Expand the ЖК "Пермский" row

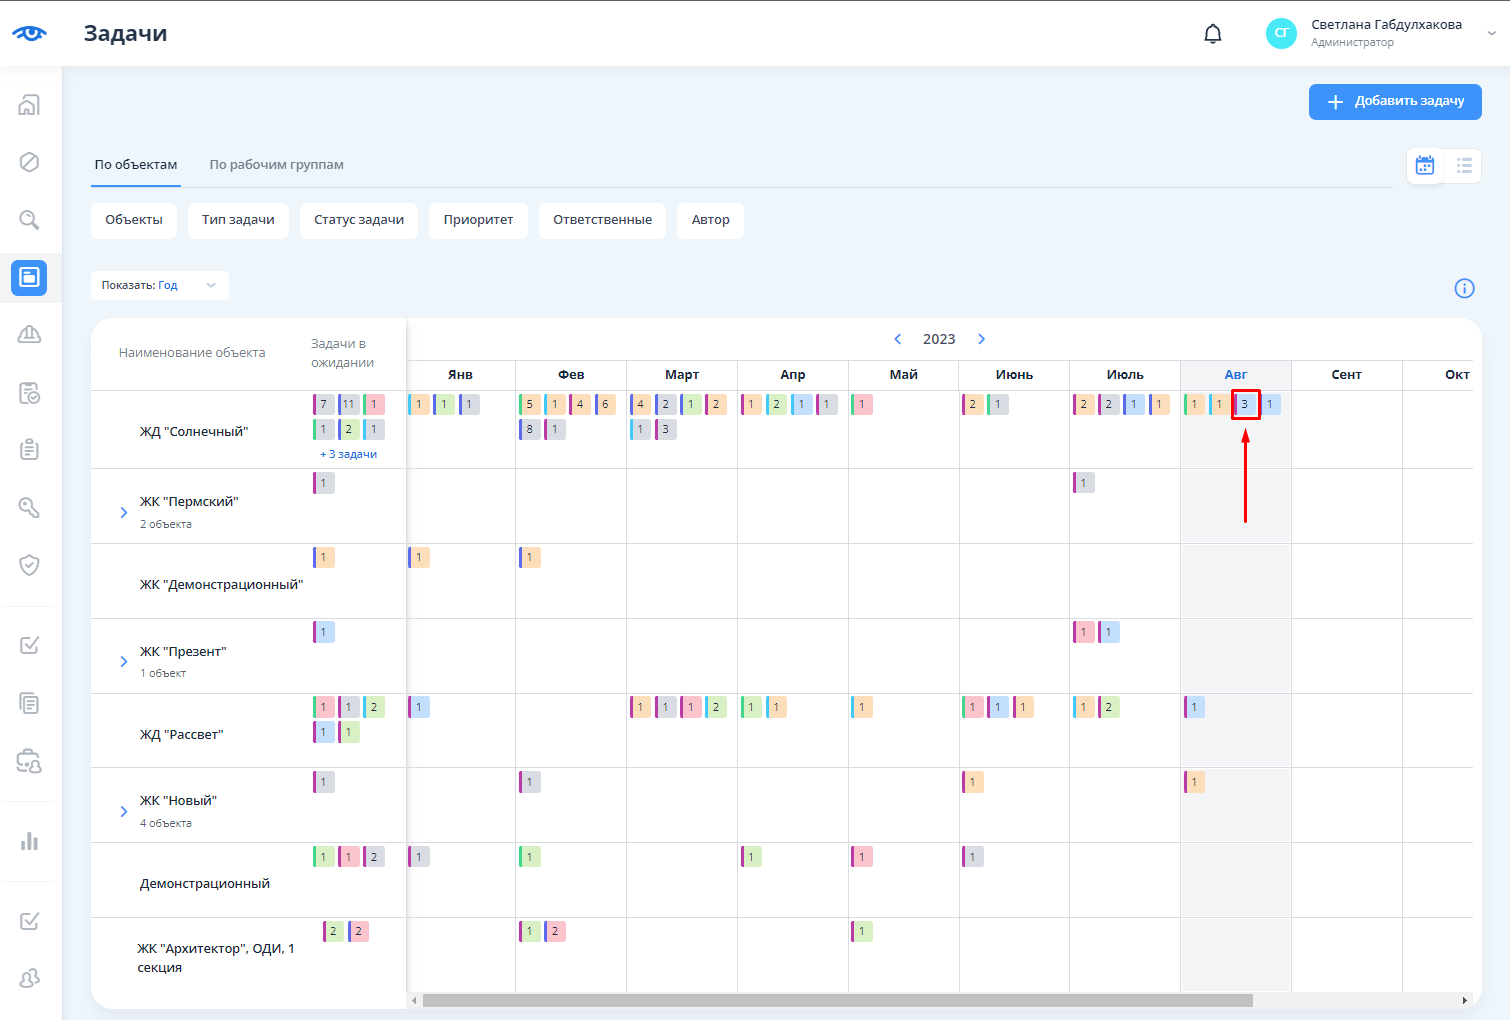pos(124,512)
